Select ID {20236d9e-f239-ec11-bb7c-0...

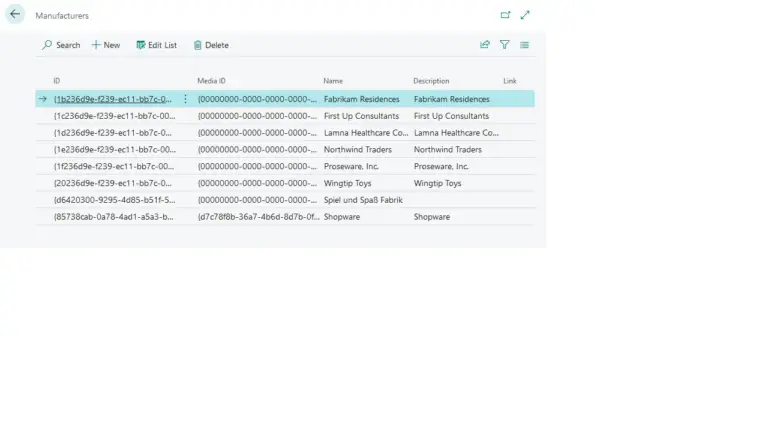[113, 183]
